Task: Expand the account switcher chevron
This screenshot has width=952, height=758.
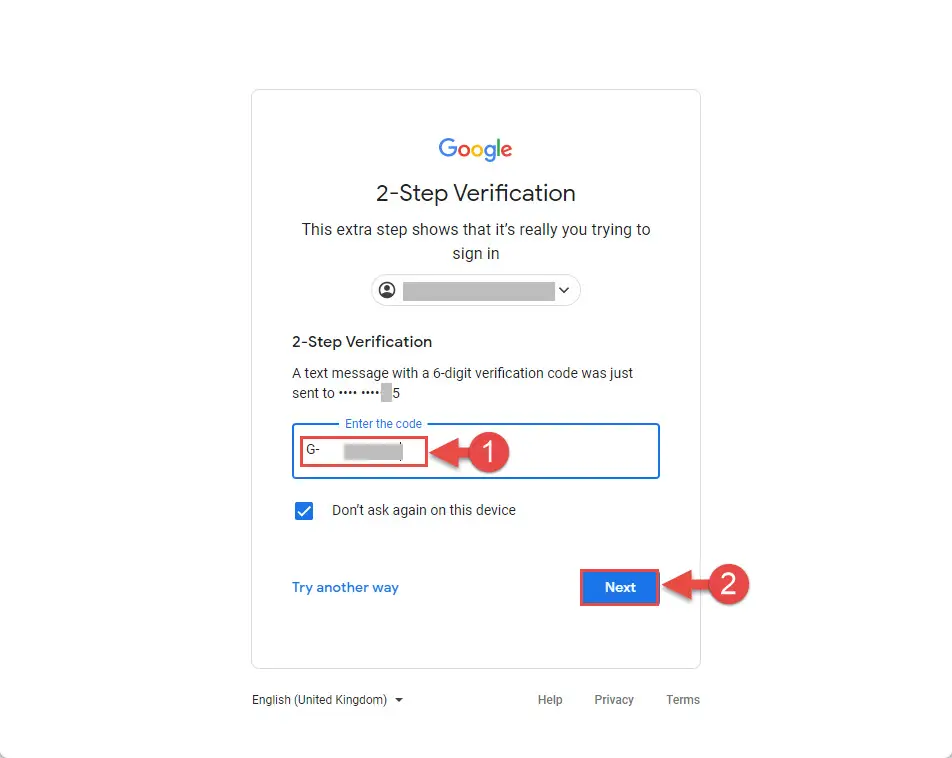Action: (x=563, y=290)
